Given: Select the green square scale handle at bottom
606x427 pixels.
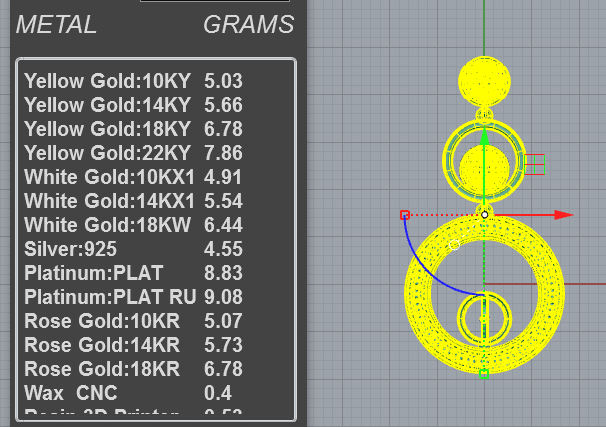Looking at the screenshot, I should coord(484,374).
